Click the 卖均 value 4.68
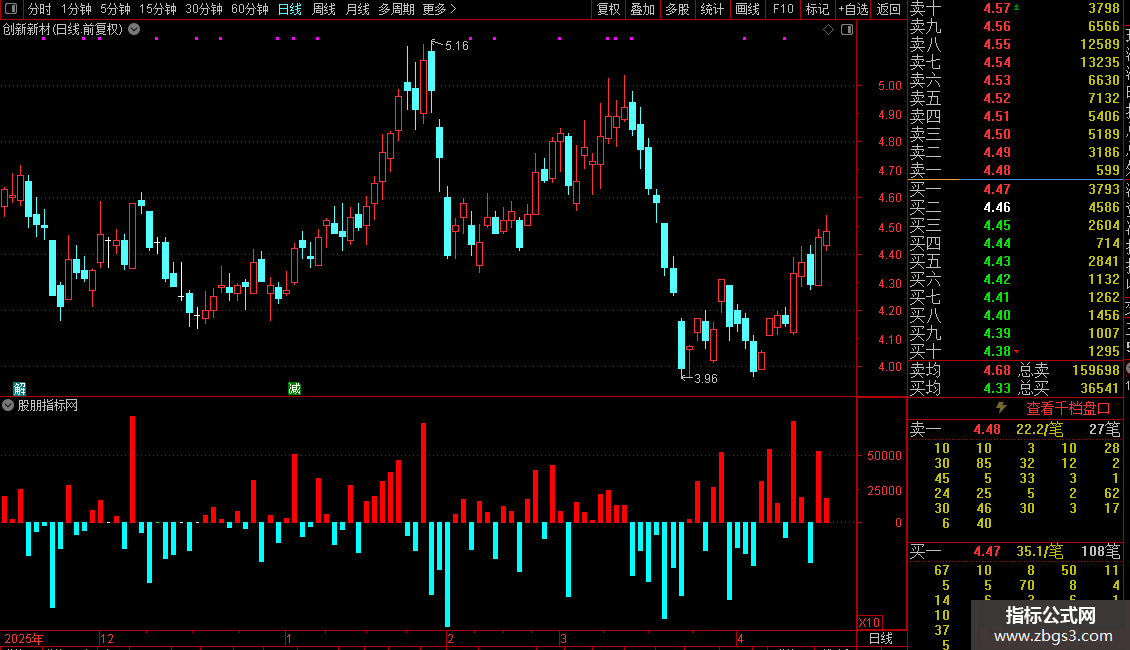This screenshot has height=650, width=1130. 997,370
